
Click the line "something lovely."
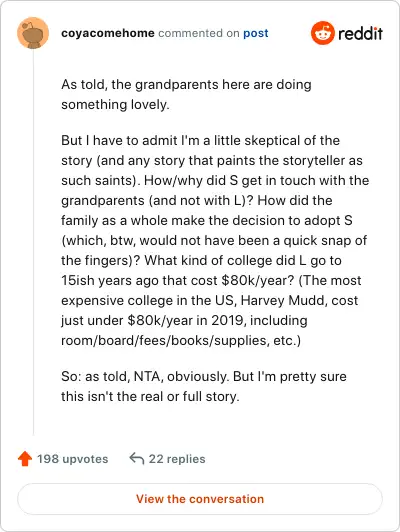115,104
